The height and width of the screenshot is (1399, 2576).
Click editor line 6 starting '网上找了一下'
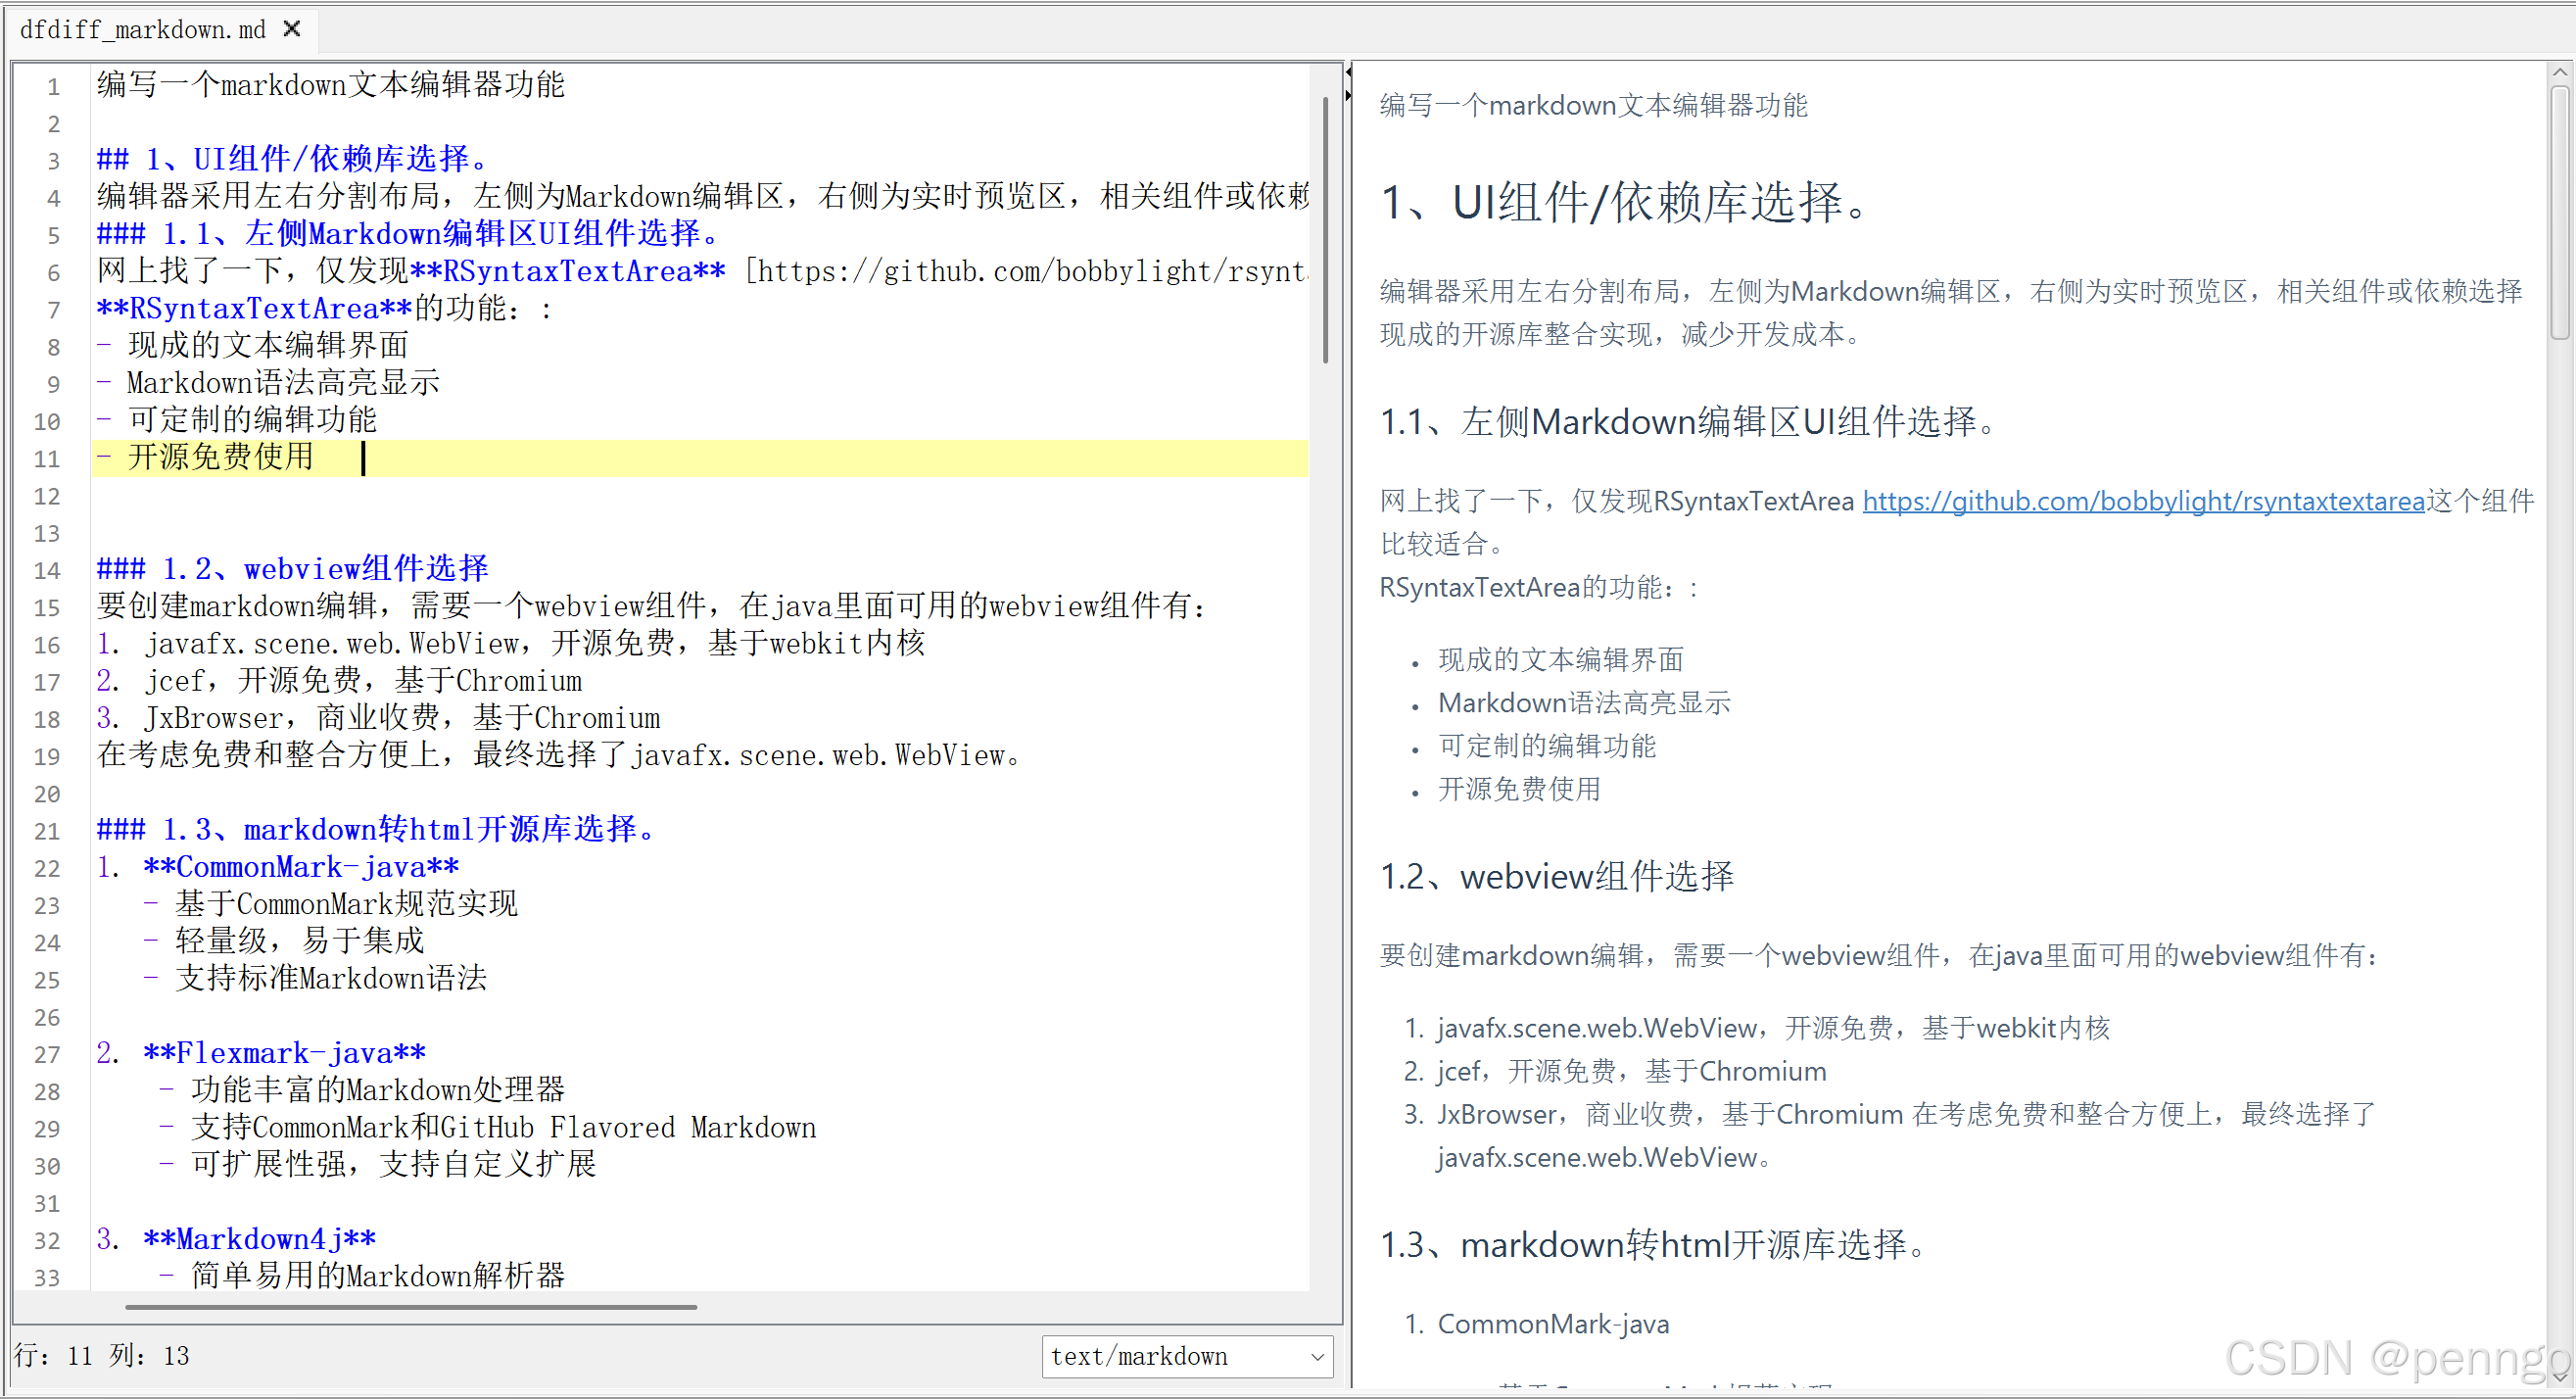[x=702, y=270]
